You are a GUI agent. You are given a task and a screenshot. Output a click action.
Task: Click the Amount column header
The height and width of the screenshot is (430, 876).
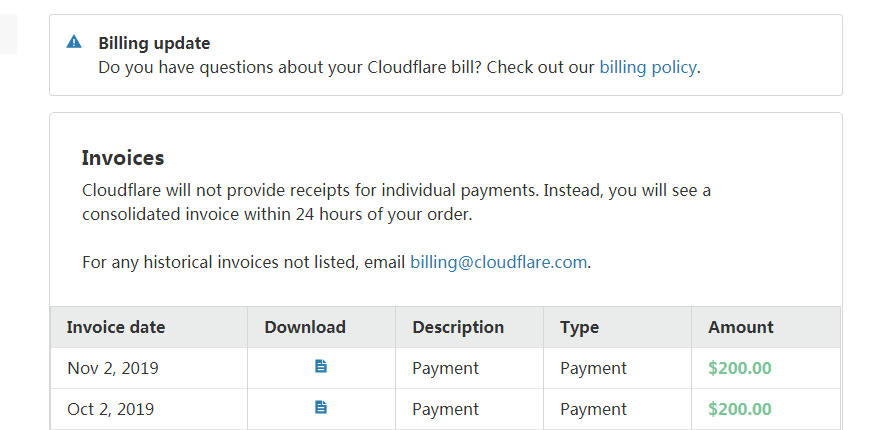[741, 327]
